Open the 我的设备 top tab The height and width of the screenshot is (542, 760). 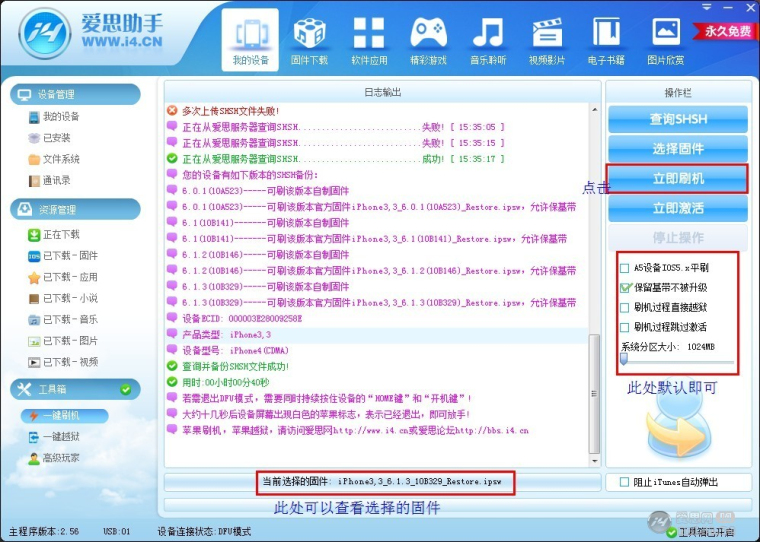click(x=250, y=40)
